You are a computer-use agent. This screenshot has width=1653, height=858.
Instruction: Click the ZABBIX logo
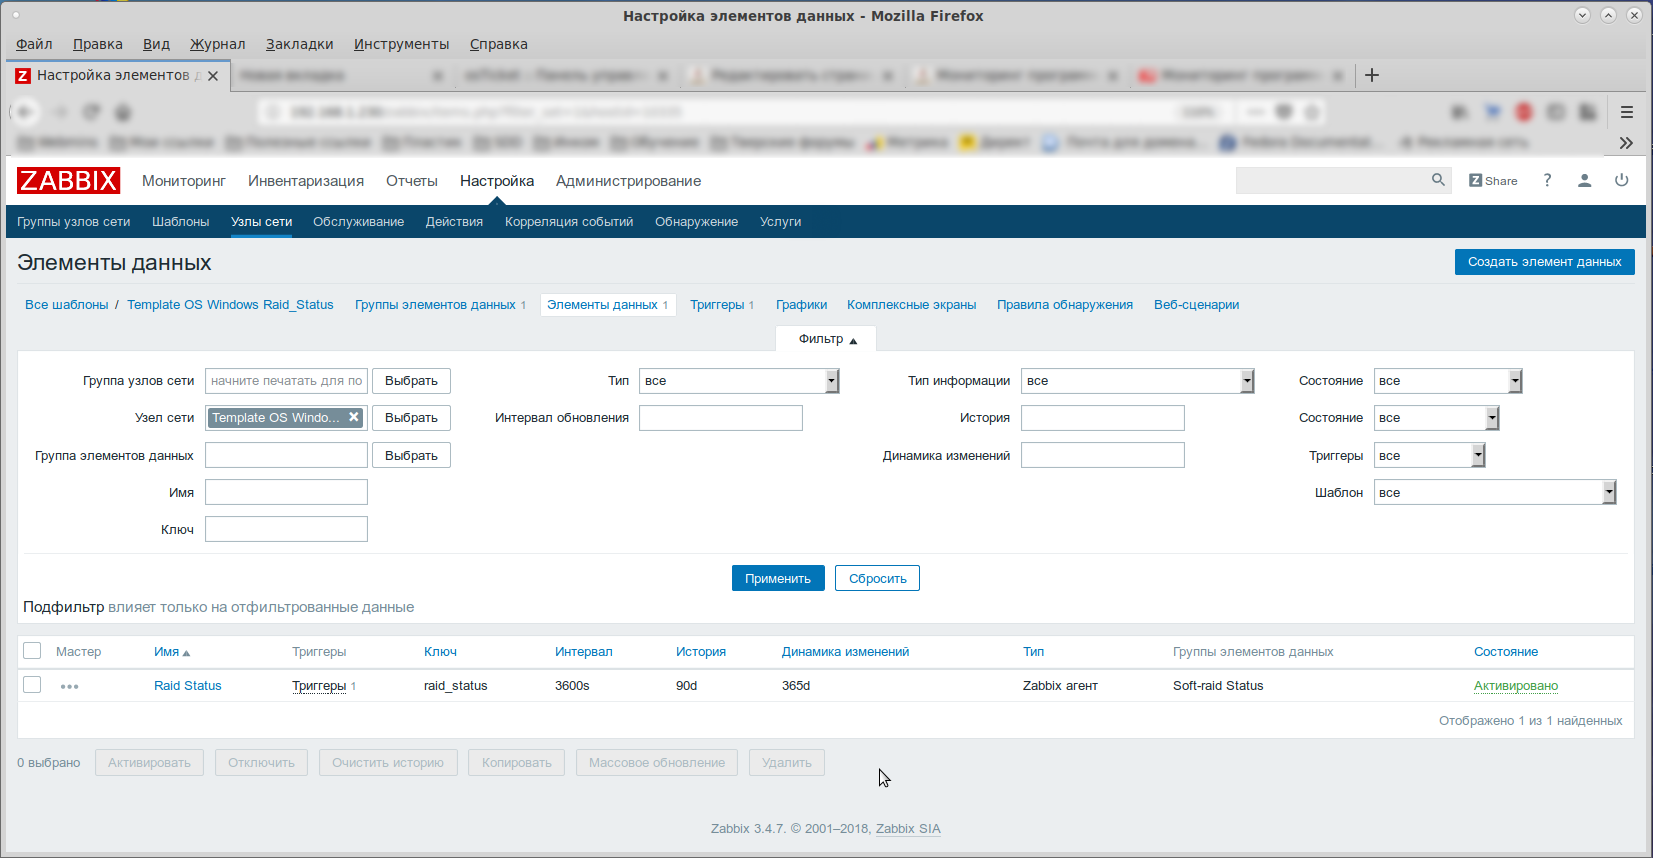coord(68,180)
